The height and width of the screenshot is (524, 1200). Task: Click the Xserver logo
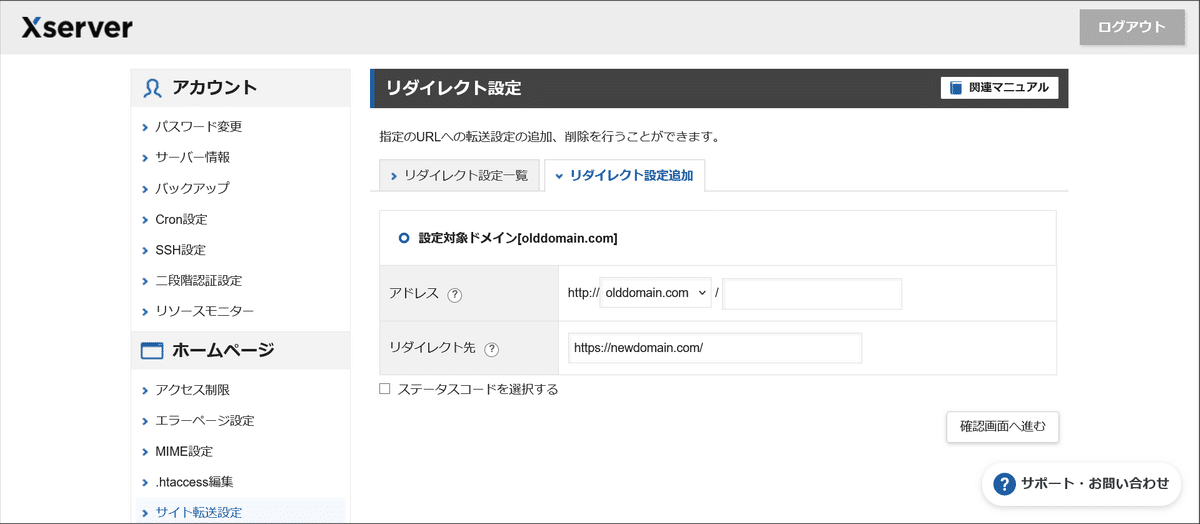[77, 28]
